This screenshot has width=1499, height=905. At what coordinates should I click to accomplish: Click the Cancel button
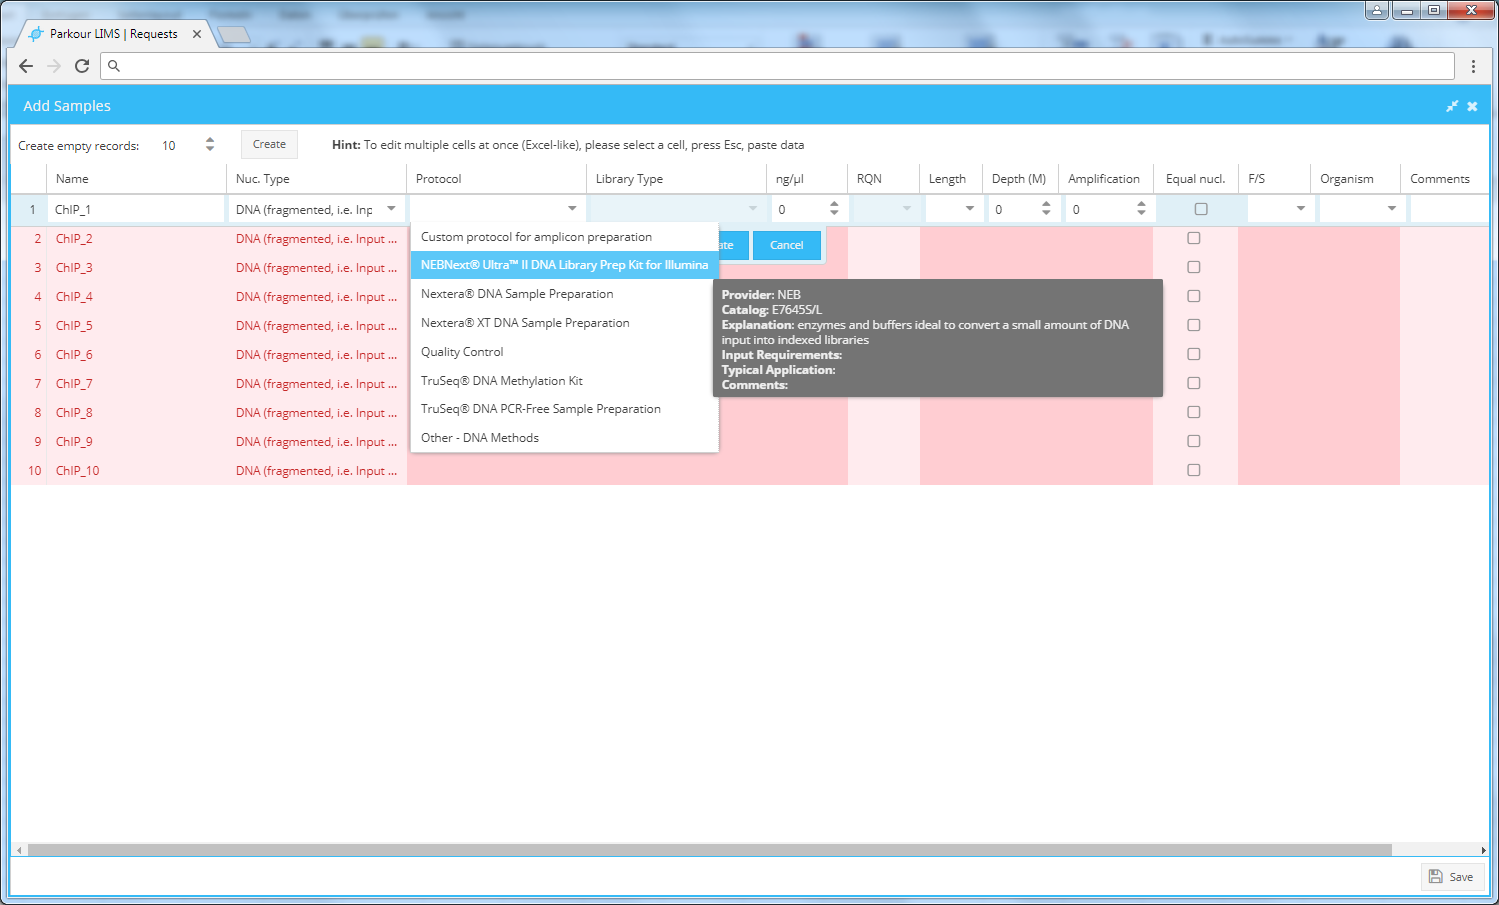(x=786, y=245)
